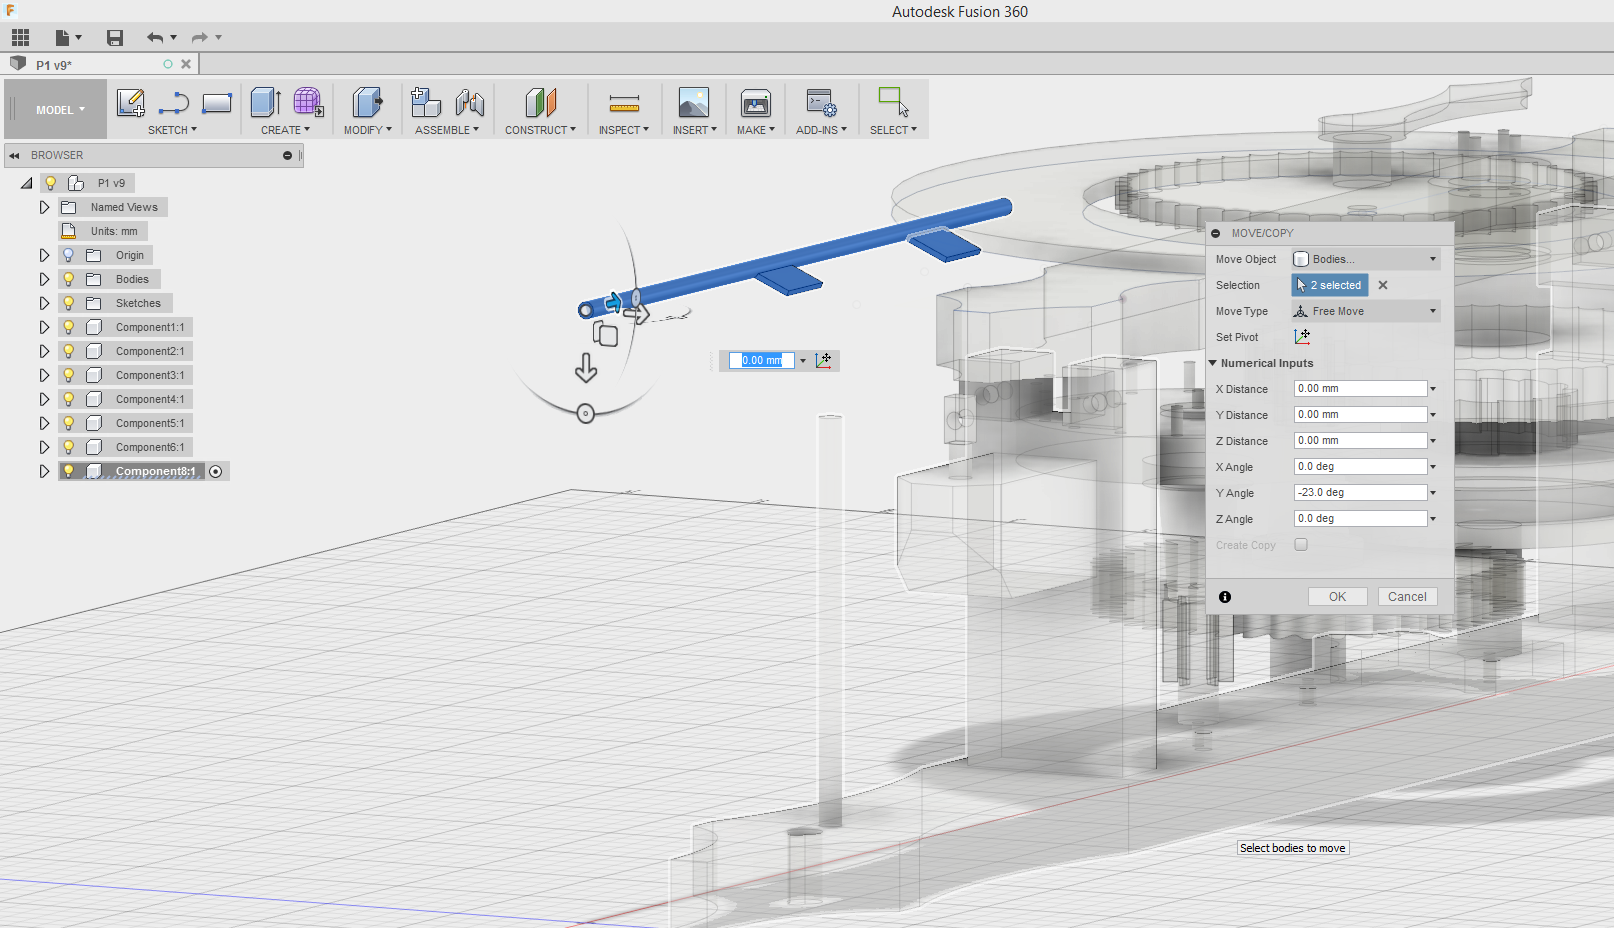Click the 2 selected selection button
1614x928 pixels.
(1330, 285)
